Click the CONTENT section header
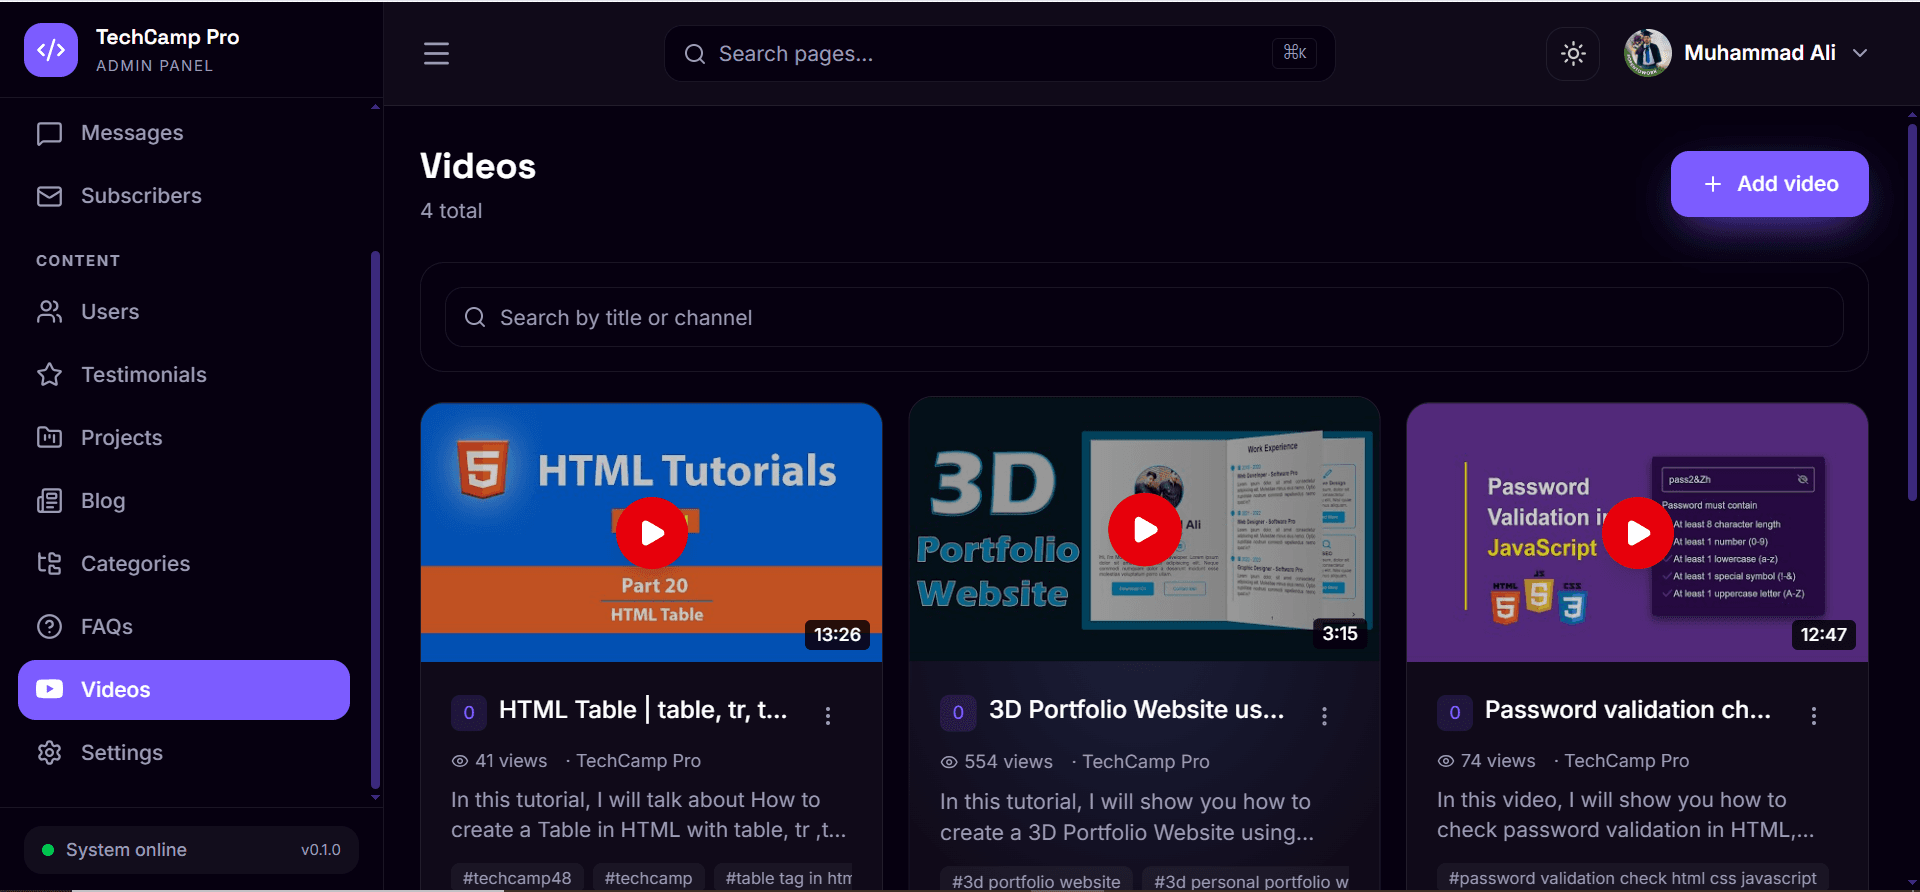The height and width of the screenshot is (892, 1920). coord(78,261)
